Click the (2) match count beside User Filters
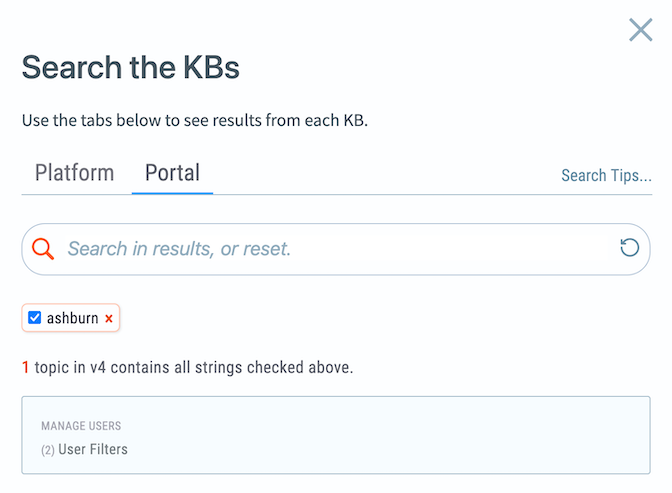Viewport: 672px width, 493px height. click(48, 450)
